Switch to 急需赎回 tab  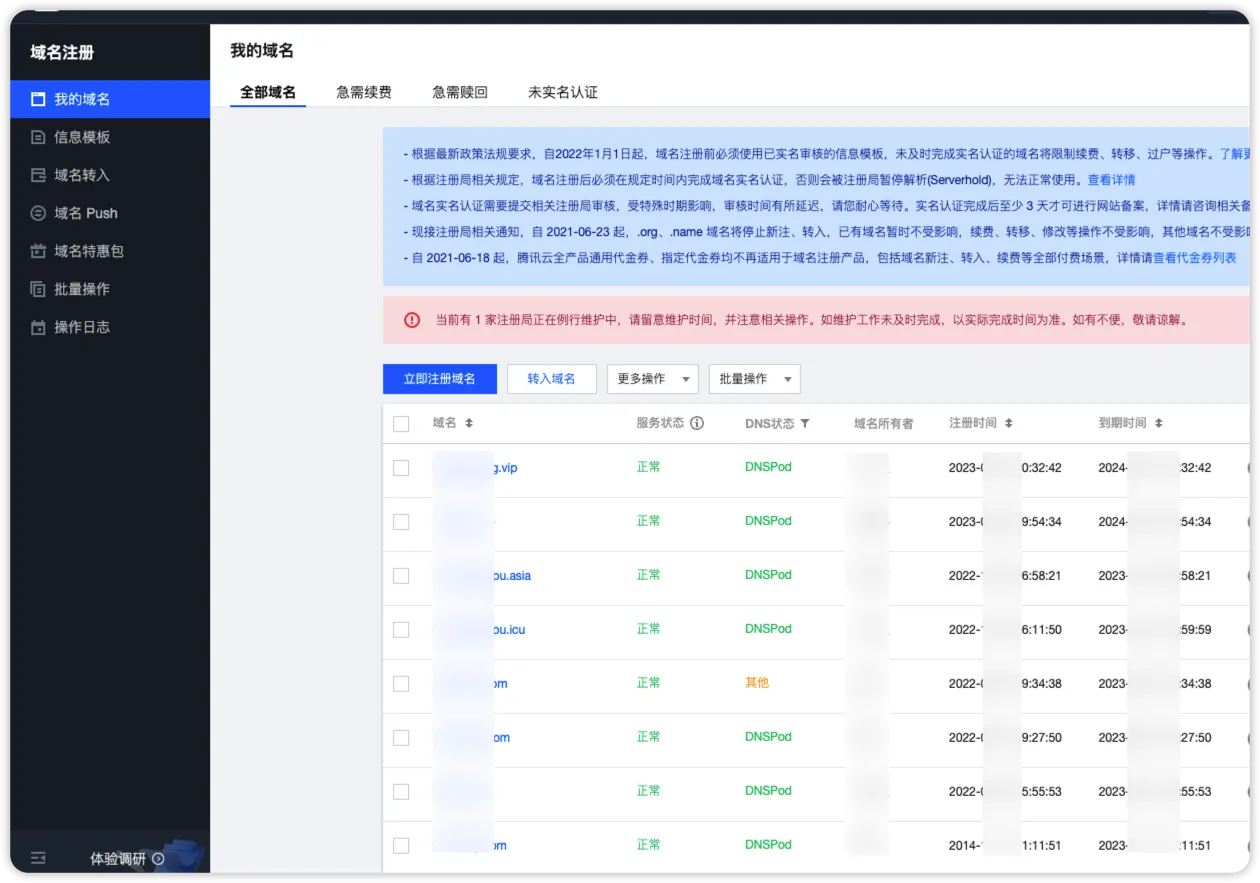[x=460, y=92]
